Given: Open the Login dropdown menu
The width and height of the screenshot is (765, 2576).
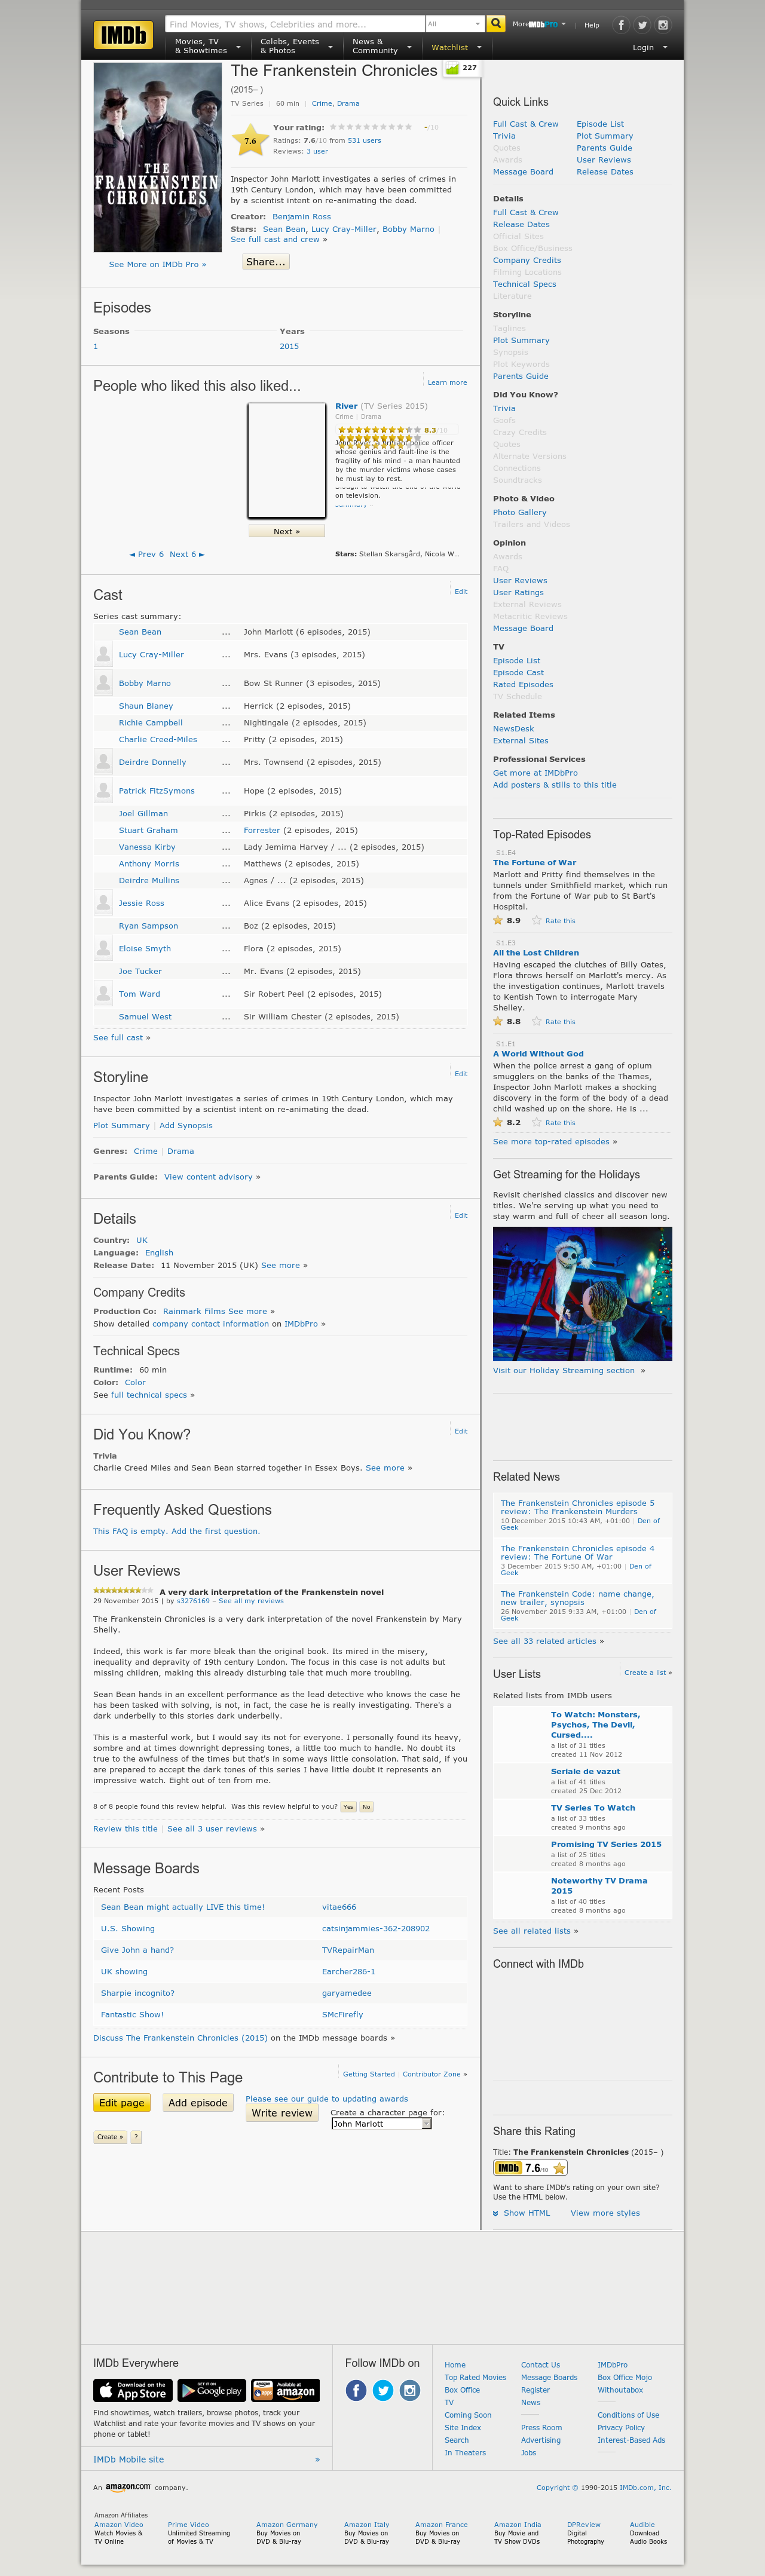Looking at the screenshot, I should 649,47.
